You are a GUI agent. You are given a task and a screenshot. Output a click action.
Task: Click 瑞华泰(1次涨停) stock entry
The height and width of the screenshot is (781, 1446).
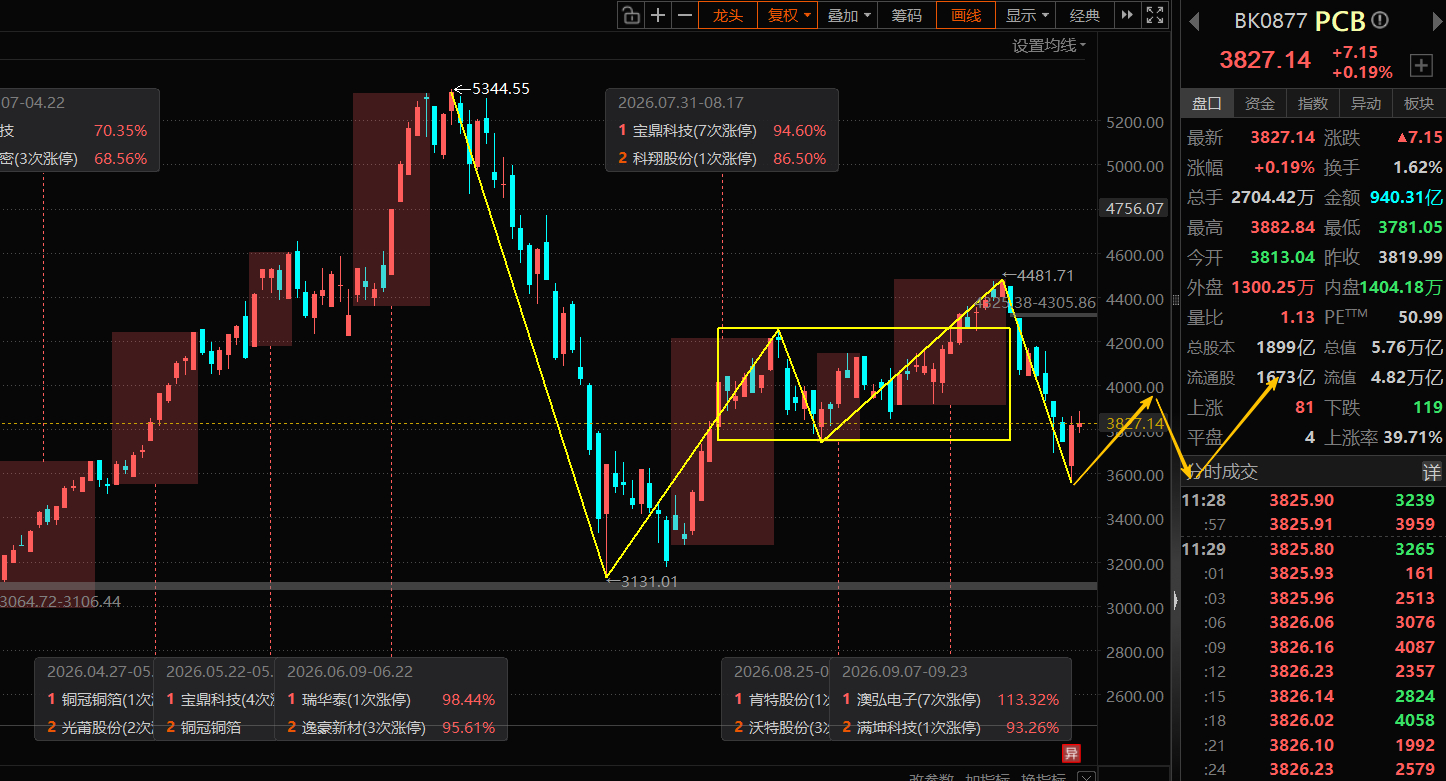[x=357, y=699]
